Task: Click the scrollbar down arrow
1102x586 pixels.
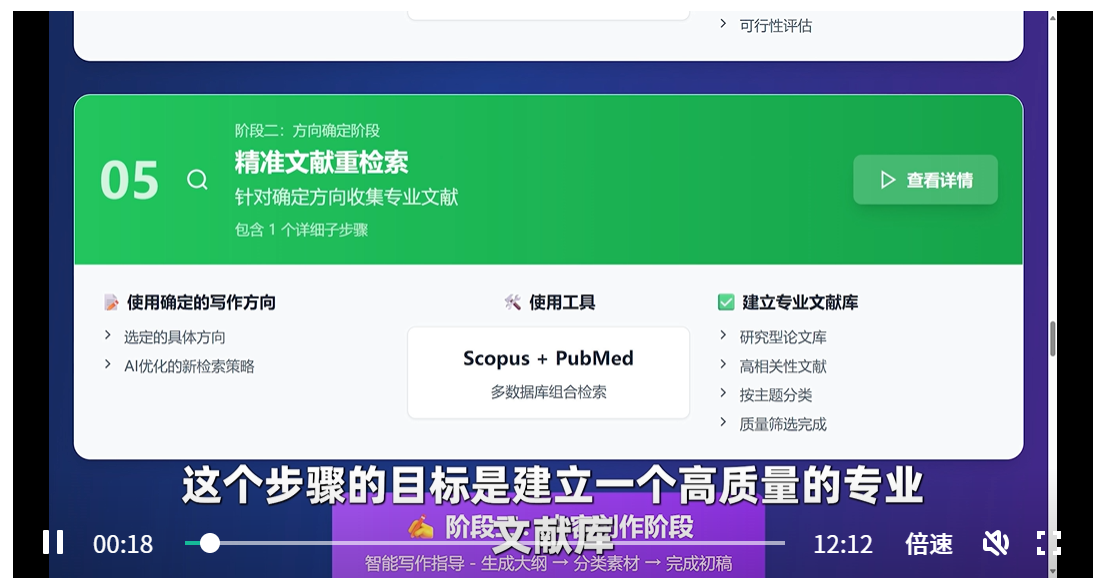Action: 1052,571
